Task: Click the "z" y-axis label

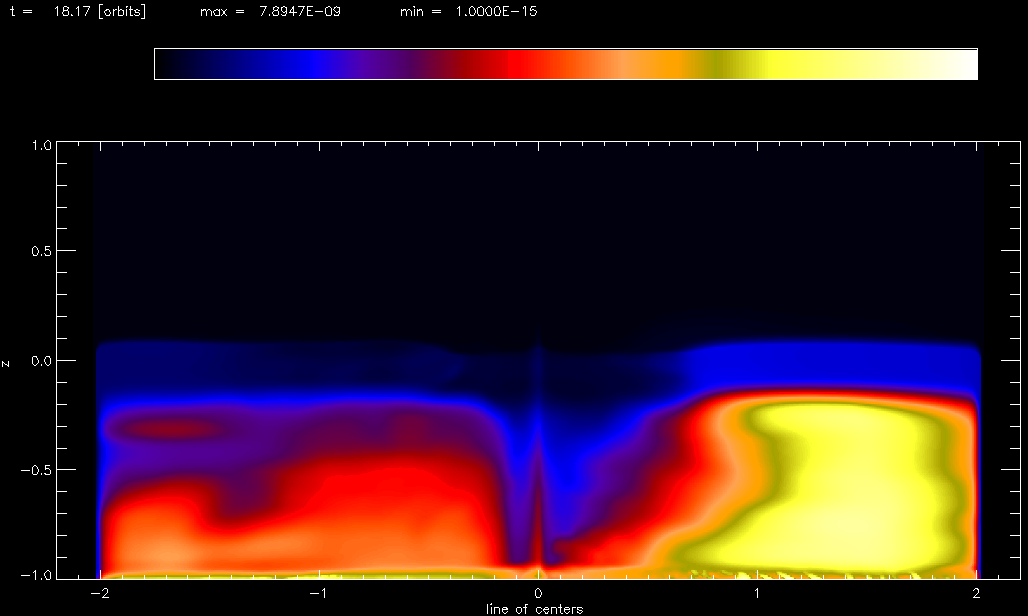Action: pos(7,362)
